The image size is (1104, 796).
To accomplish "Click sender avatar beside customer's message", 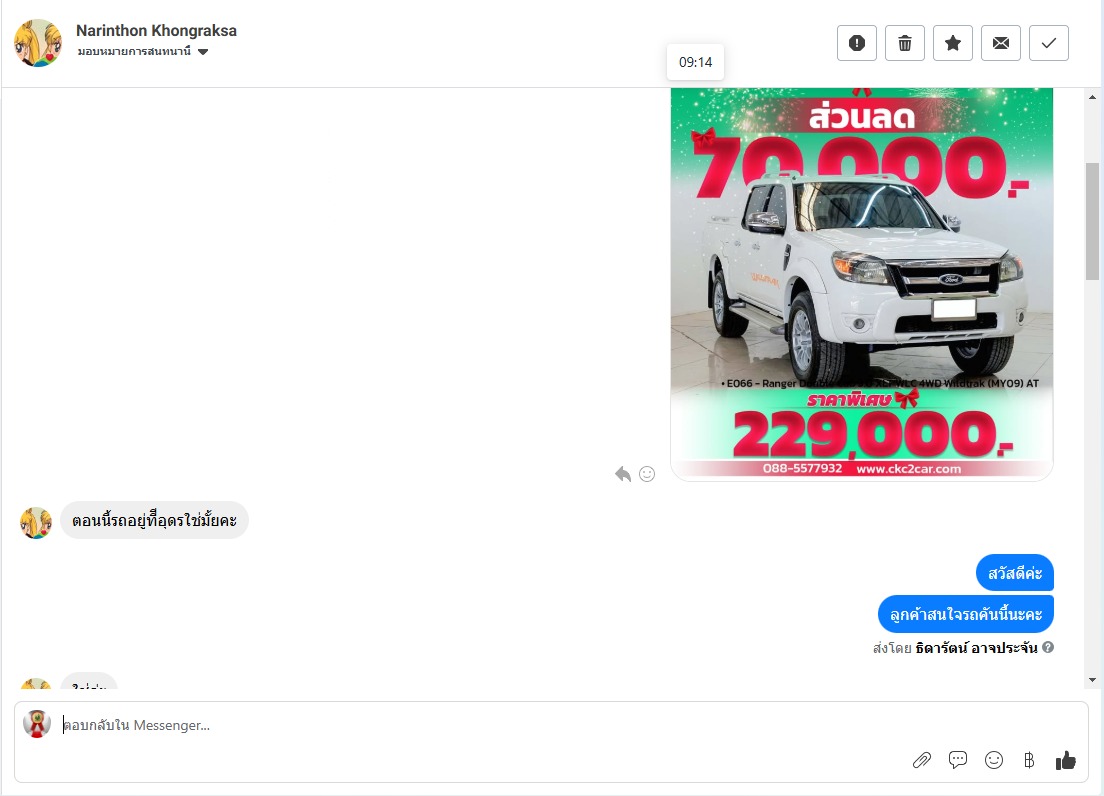I will pyautogui.click(x=36, y=523).
